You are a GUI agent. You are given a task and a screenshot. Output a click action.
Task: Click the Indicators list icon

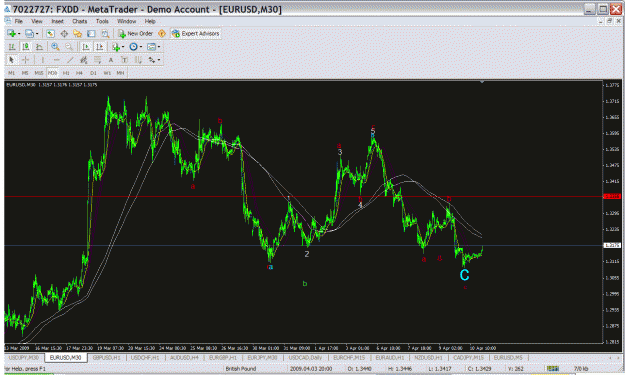[x=116, y=47]
